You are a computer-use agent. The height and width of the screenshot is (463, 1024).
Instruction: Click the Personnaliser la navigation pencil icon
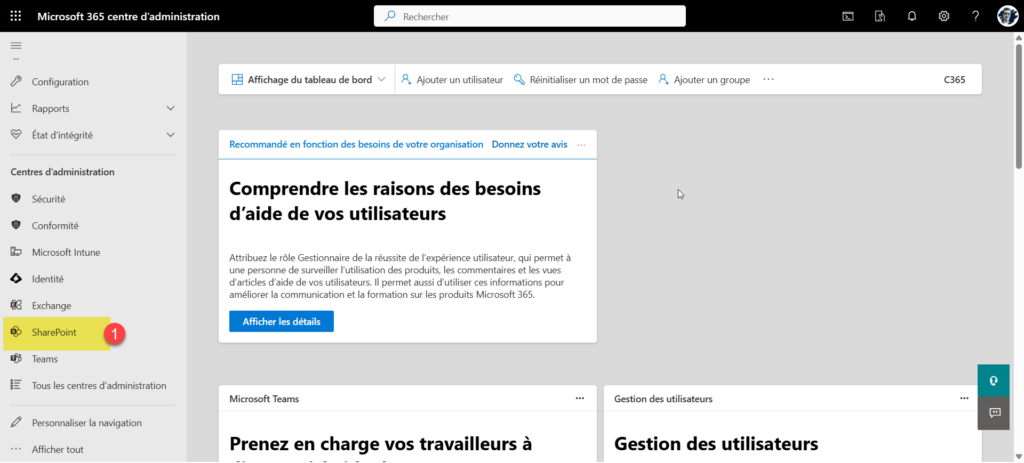[x=16, y=423]
